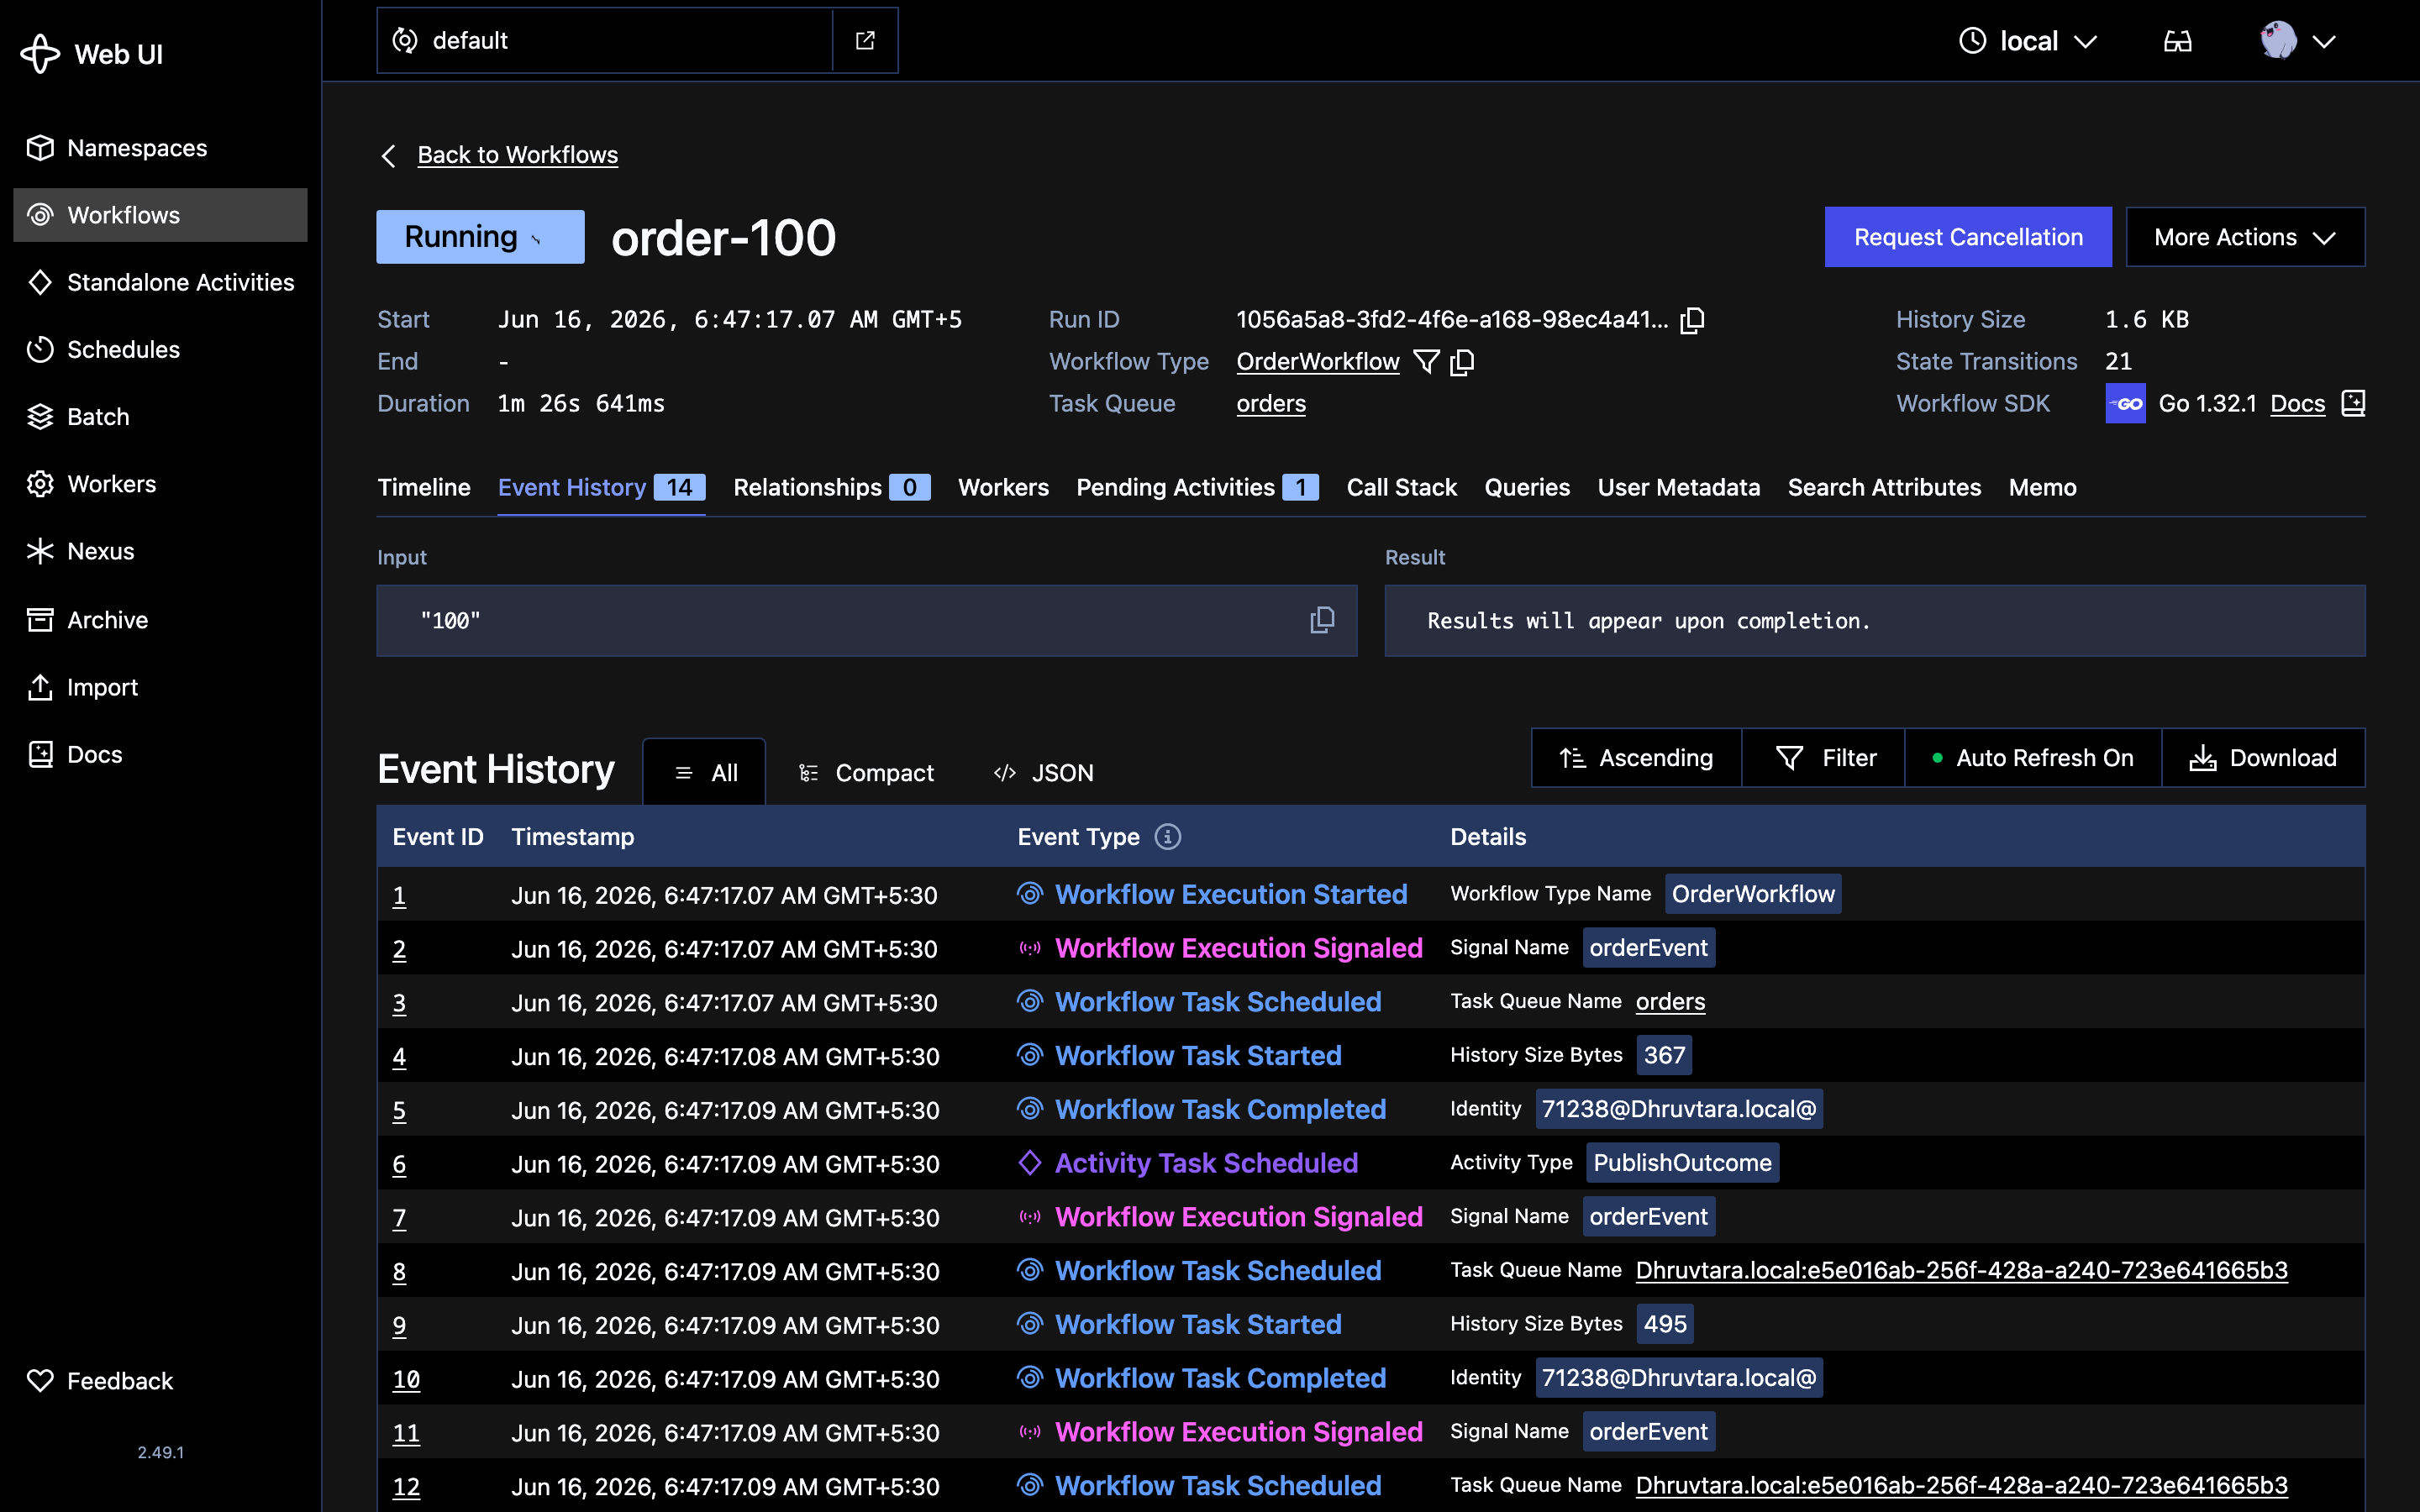Open the orders task queue link in header details

[1271, 404]
